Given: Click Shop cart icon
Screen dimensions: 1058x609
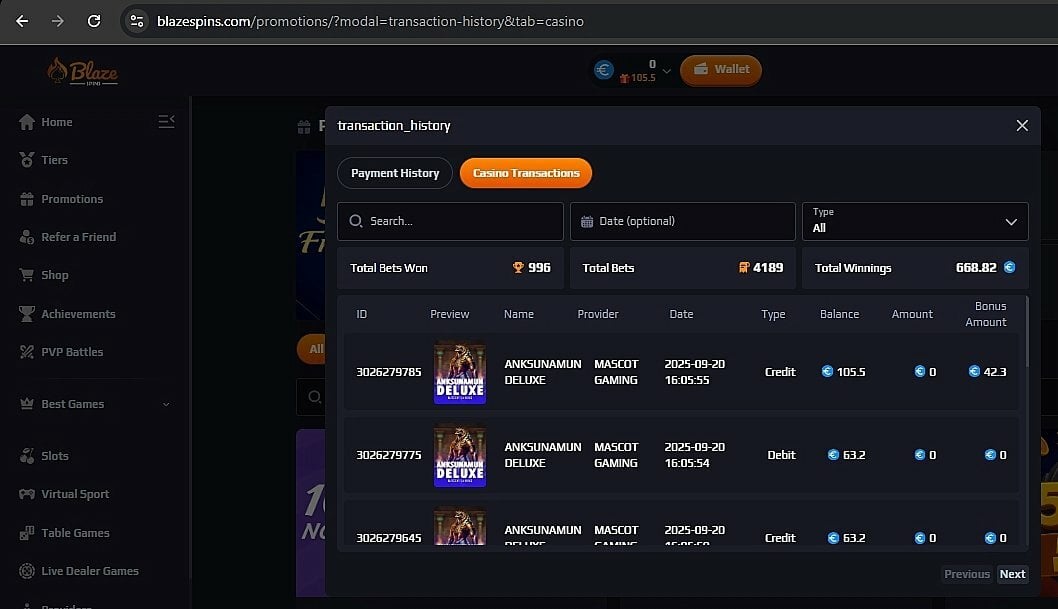Looking at the screenshot, I should click(x=27, y=275).
